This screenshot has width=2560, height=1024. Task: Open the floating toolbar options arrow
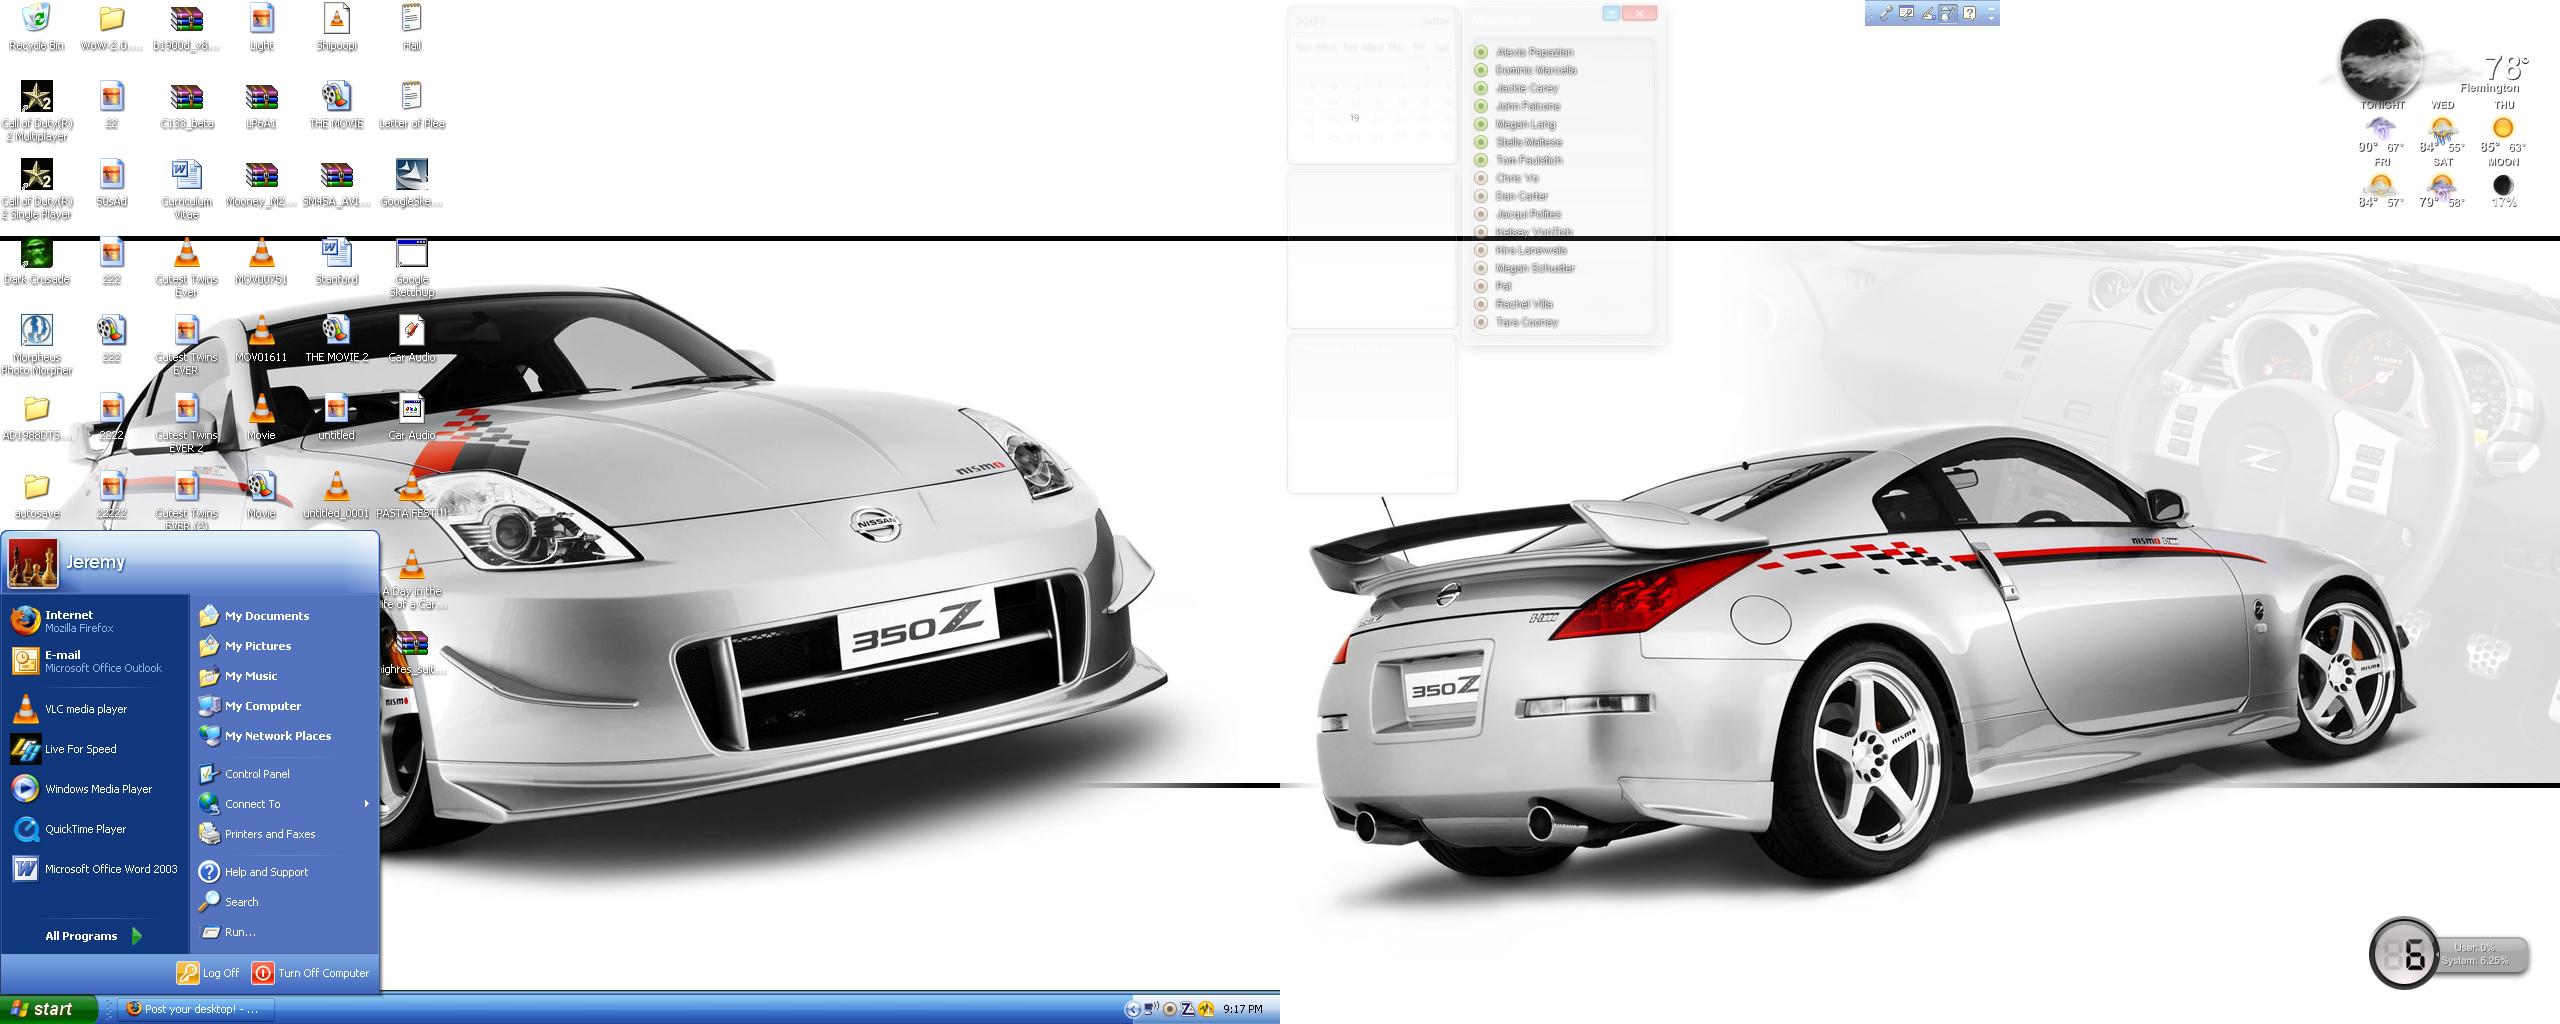pos(1991,13)
